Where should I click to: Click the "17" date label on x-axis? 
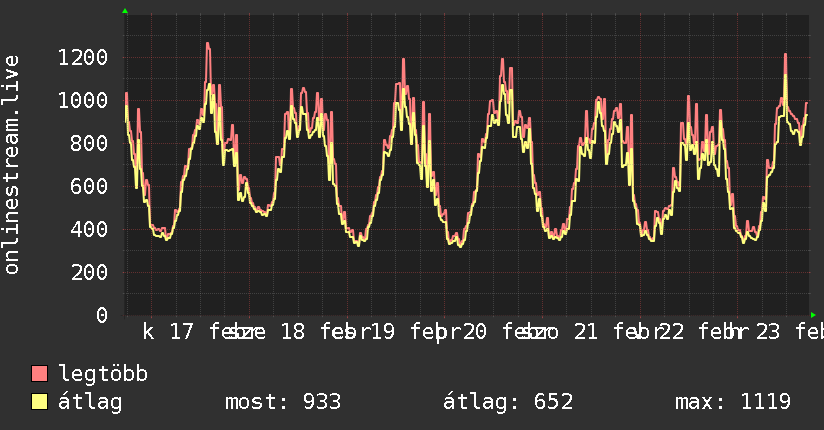click(181, 332)
